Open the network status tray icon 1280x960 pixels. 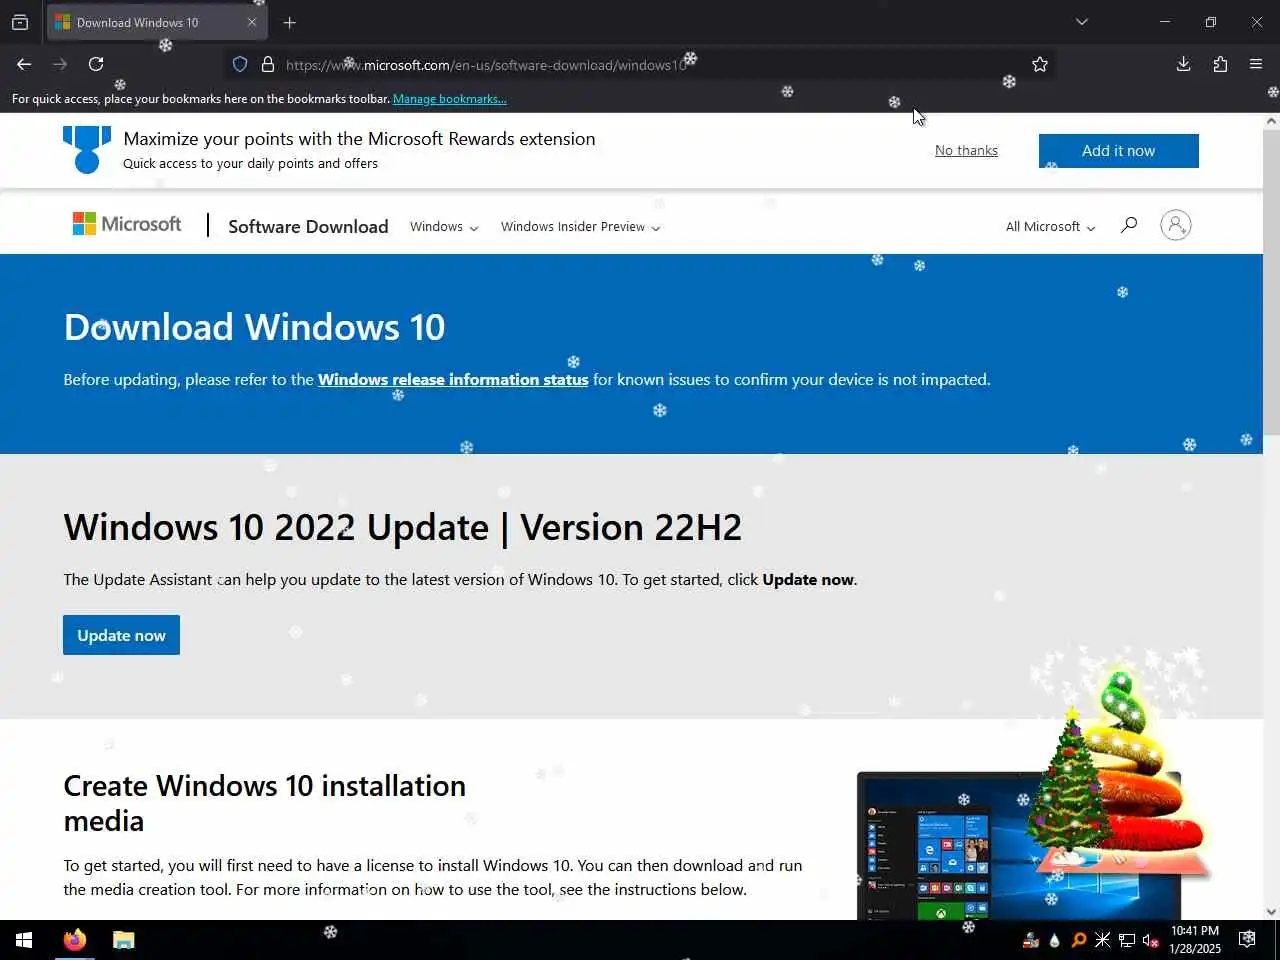1126,940
